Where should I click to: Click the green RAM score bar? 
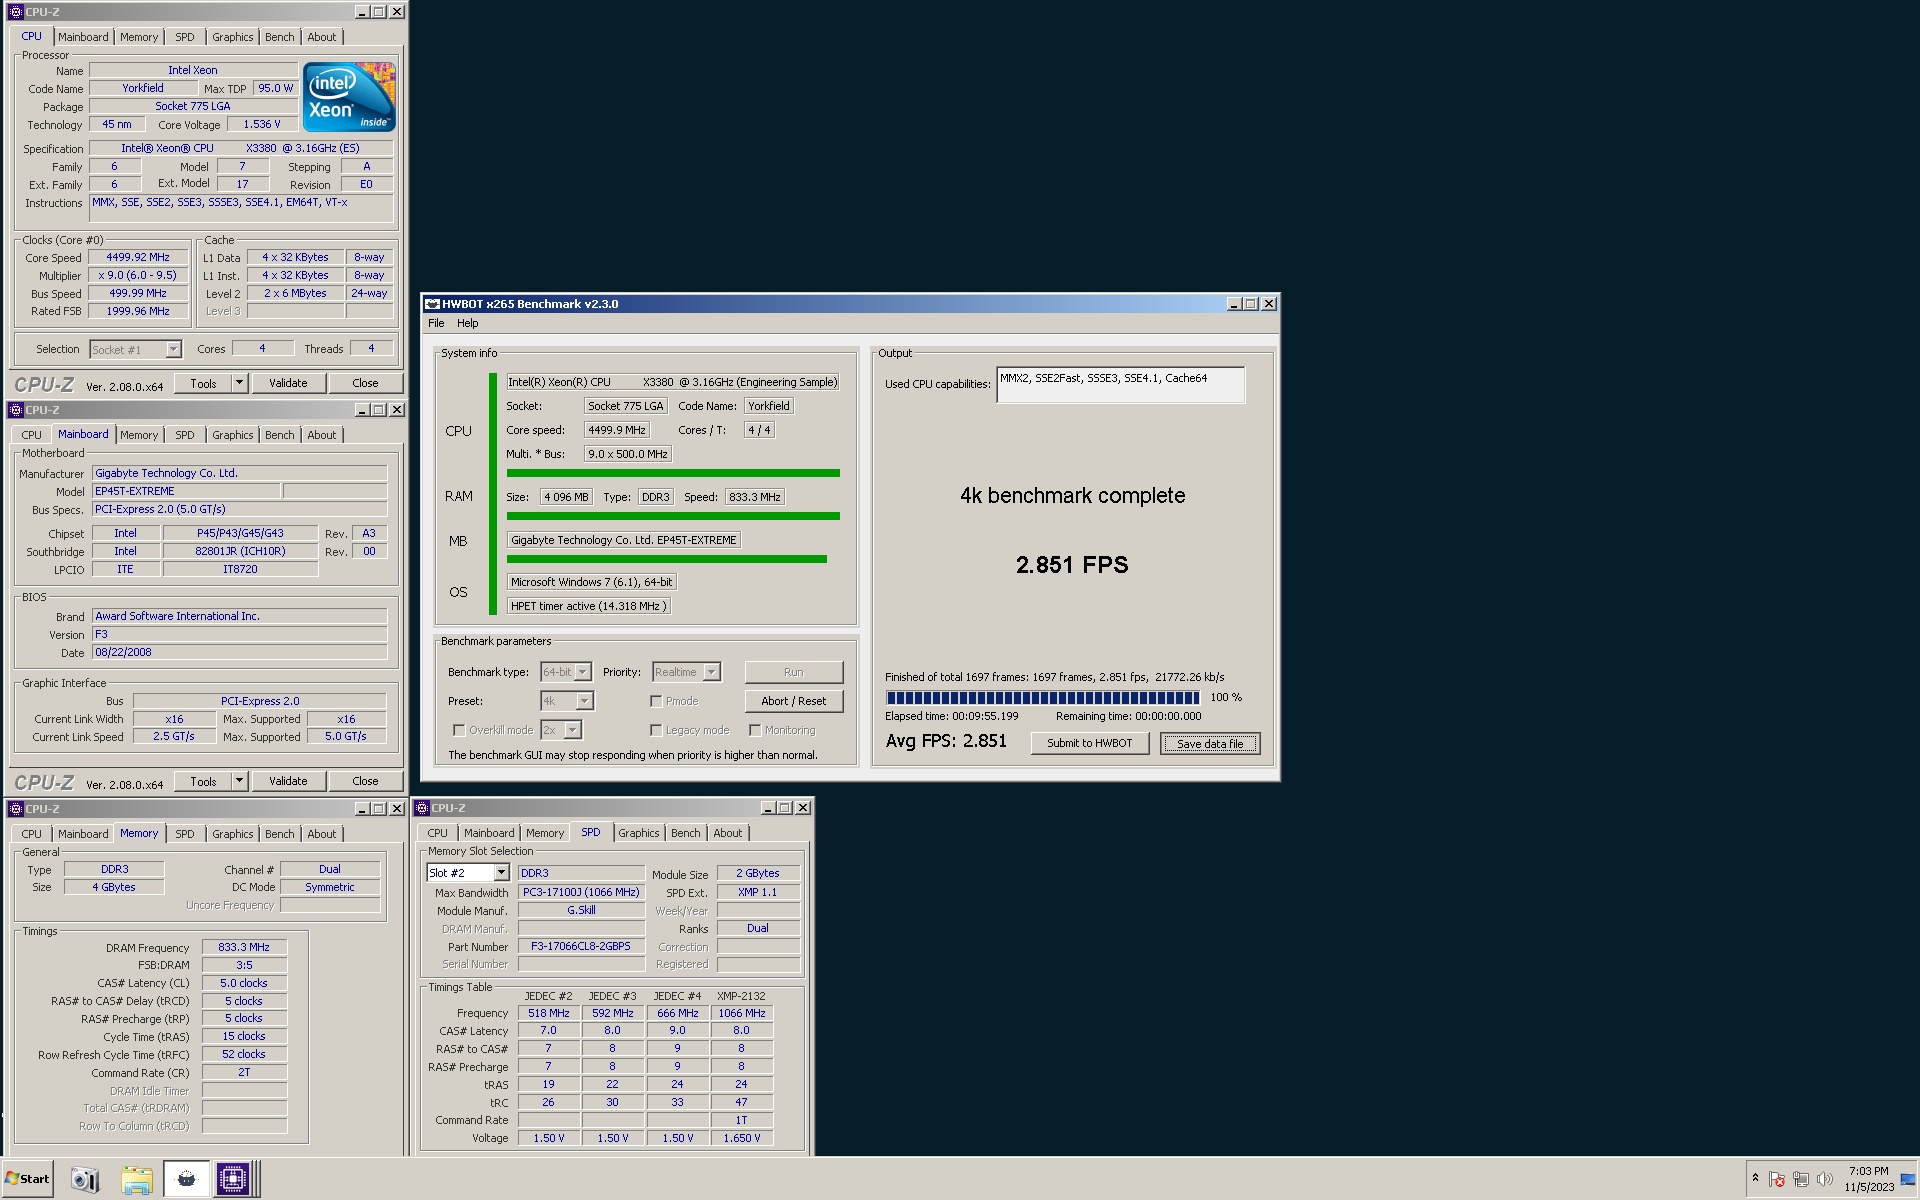coord(673,516)
